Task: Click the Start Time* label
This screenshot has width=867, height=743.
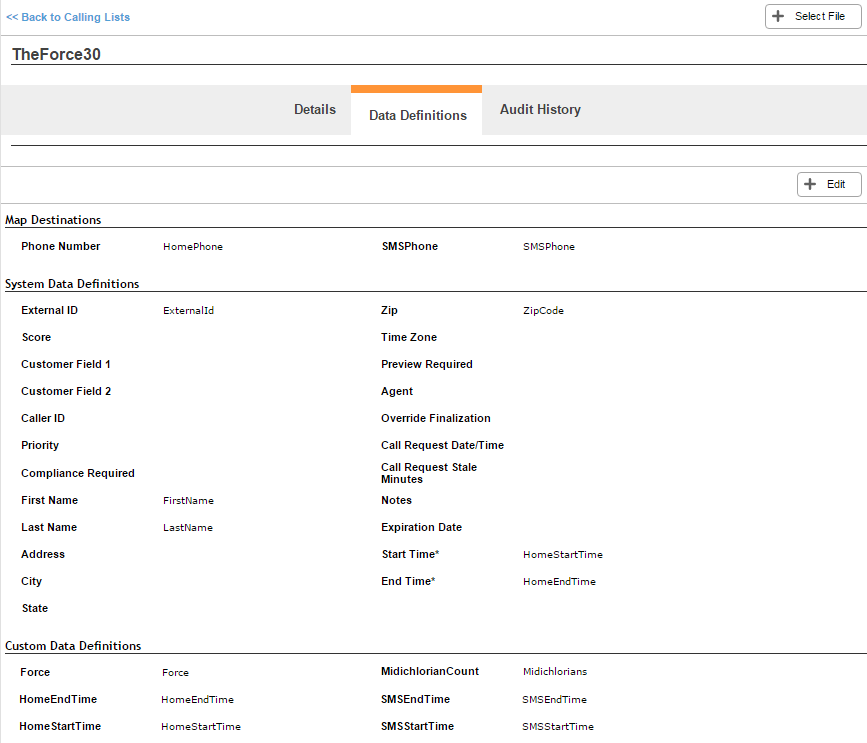Action: pyautogui.click(x=410, y=554)
